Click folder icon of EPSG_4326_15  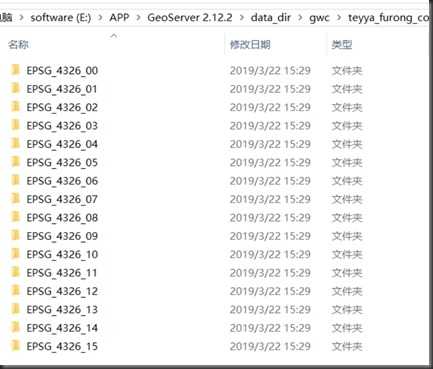tap(15, 346)
